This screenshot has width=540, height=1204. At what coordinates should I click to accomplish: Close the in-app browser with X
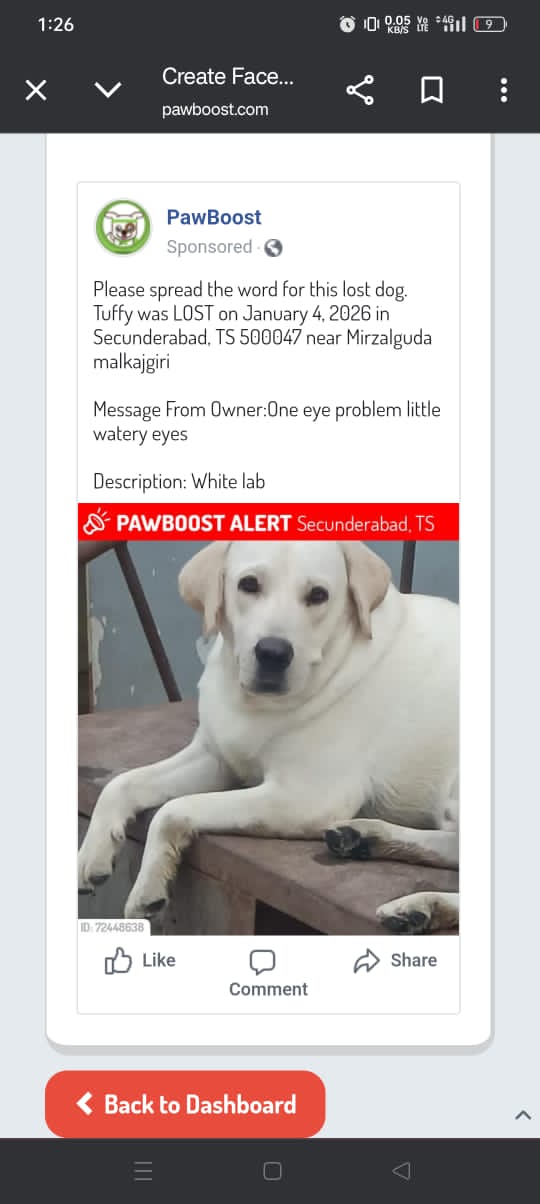[x=36, y=91]
